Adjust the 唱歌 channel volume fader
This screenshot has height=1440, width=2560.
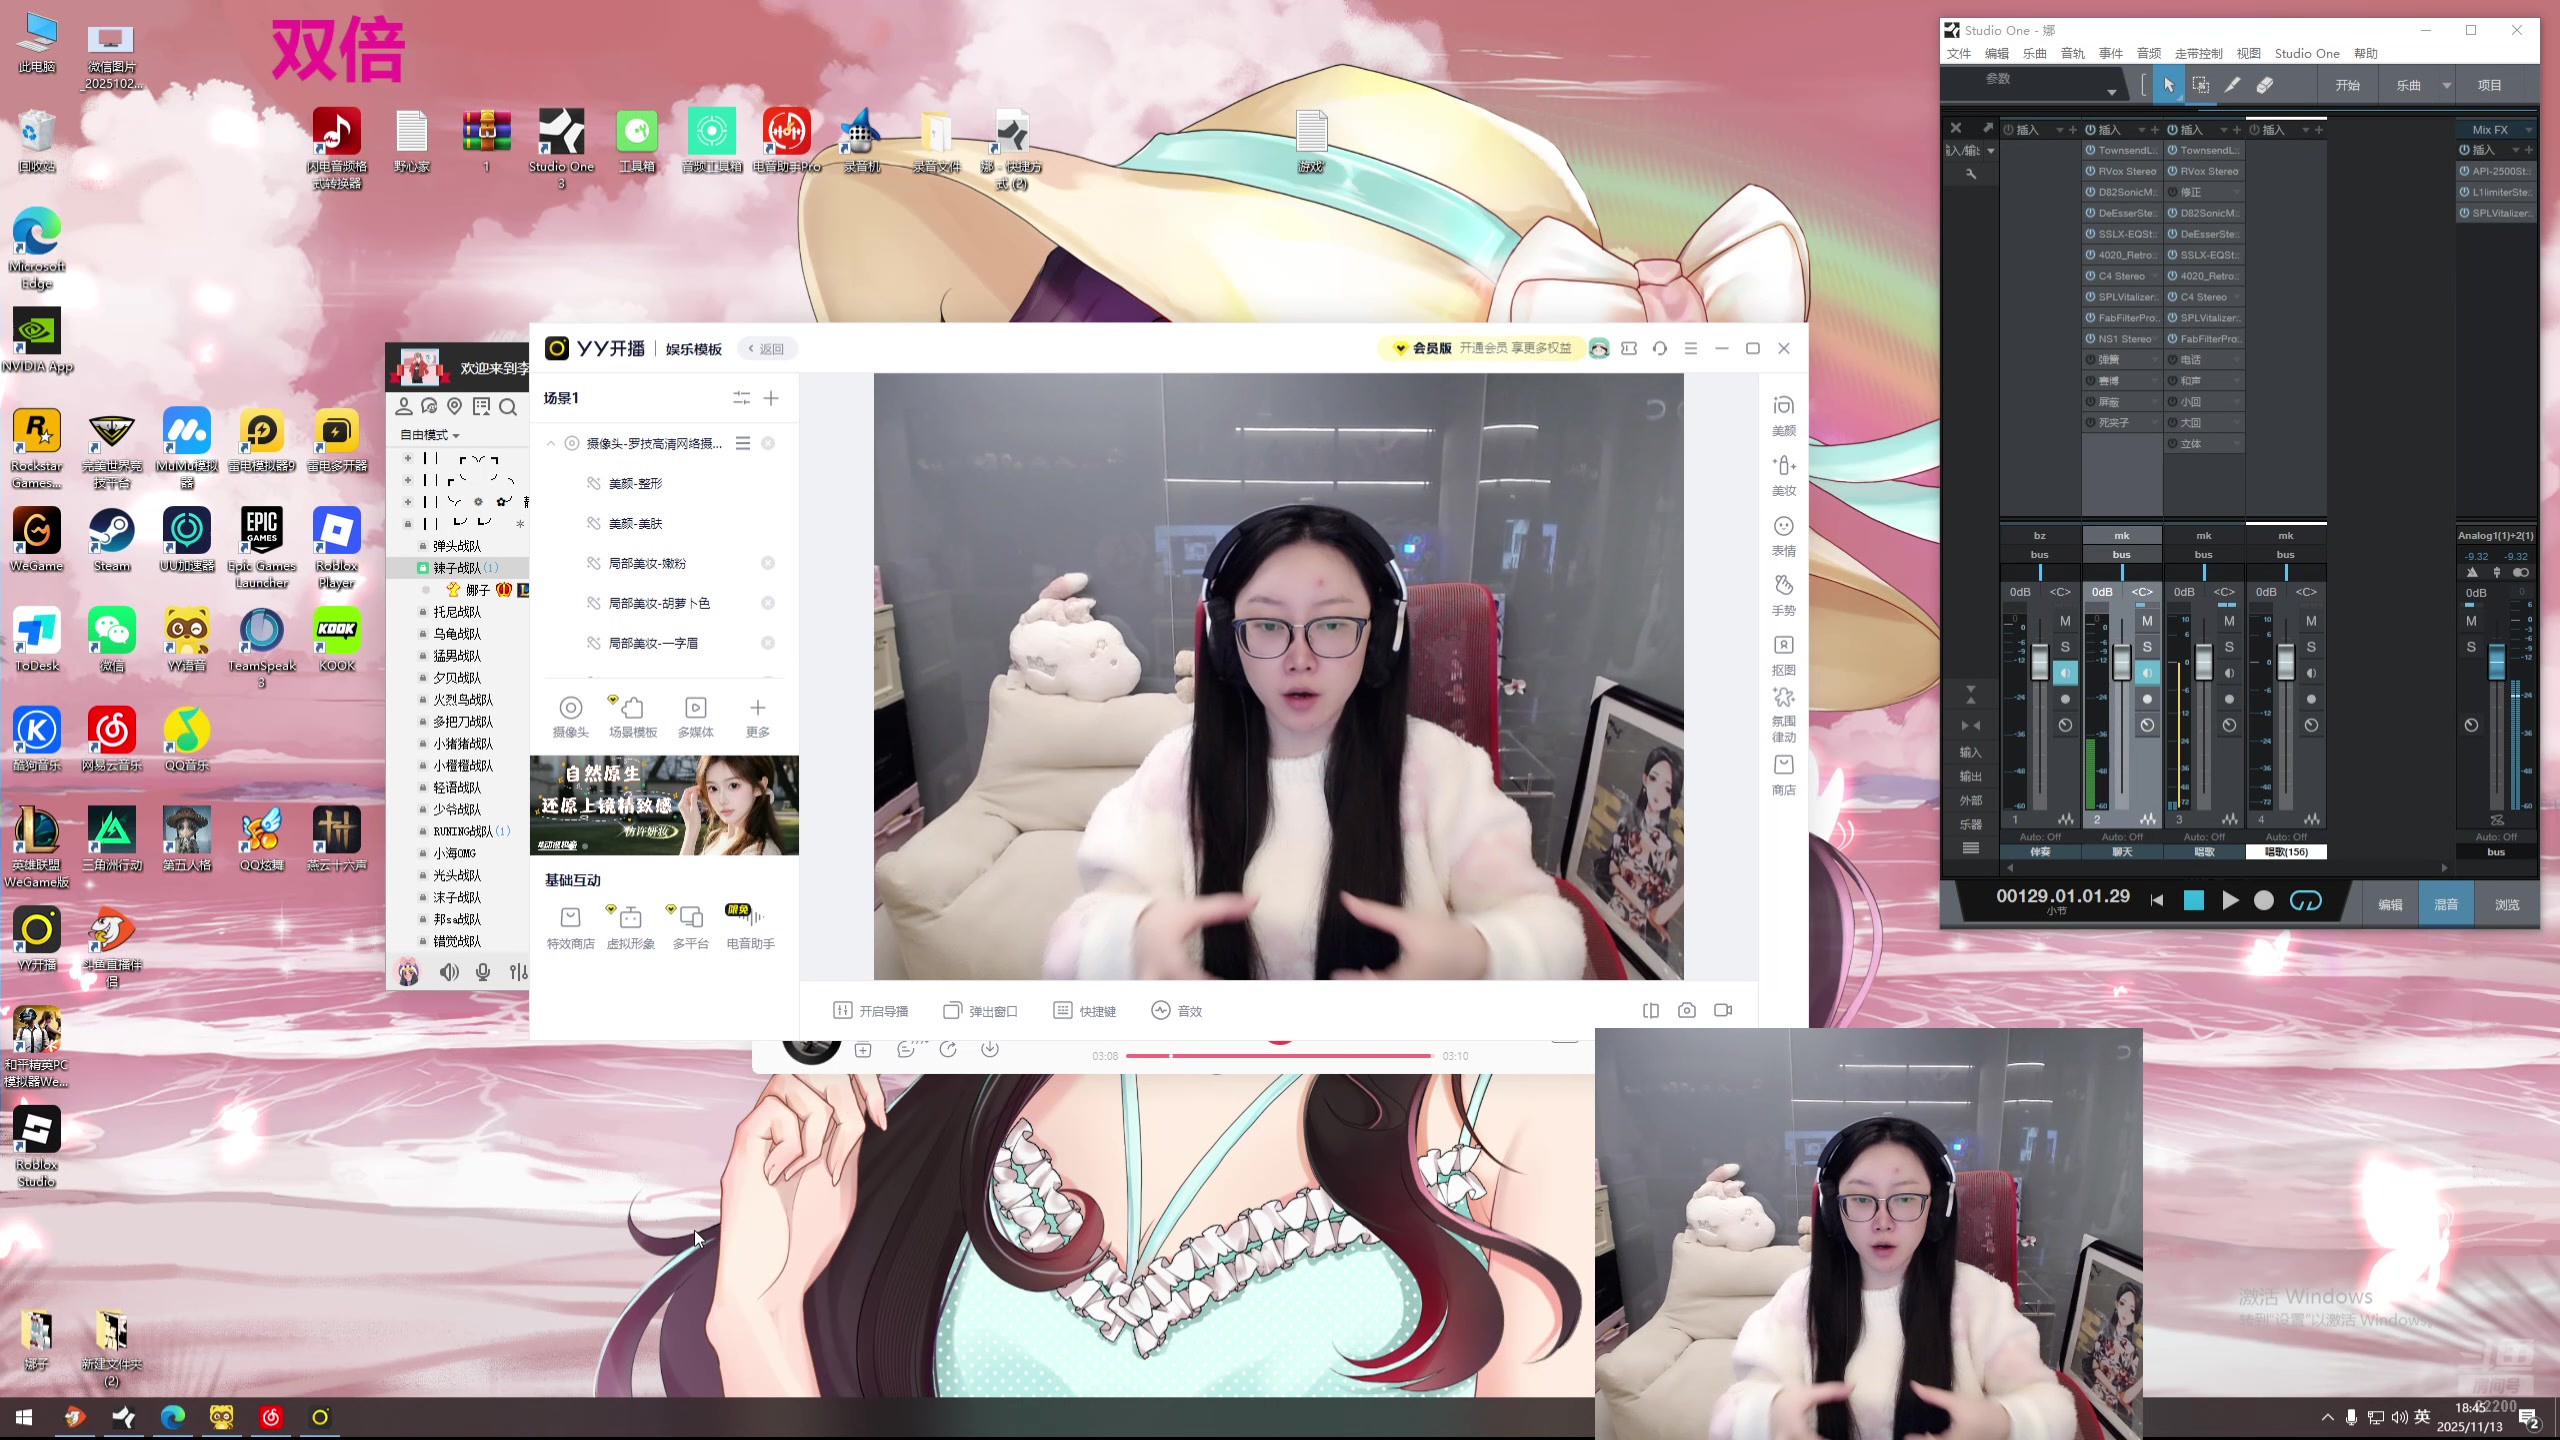2203,661
